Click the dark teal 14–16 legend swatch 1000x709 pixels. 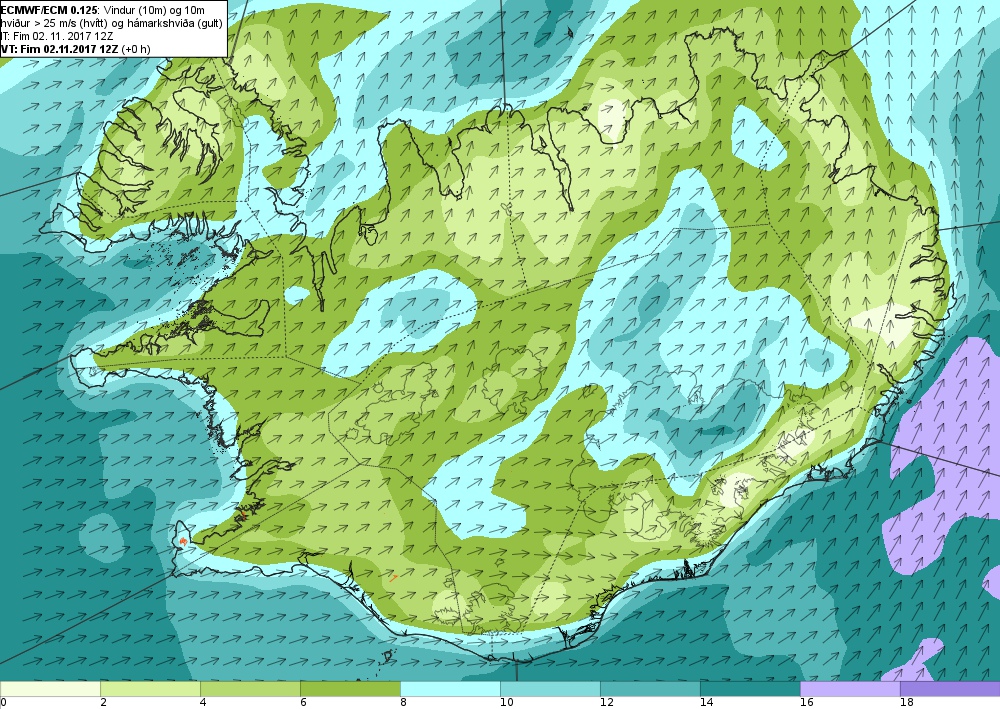pos(751,689)
